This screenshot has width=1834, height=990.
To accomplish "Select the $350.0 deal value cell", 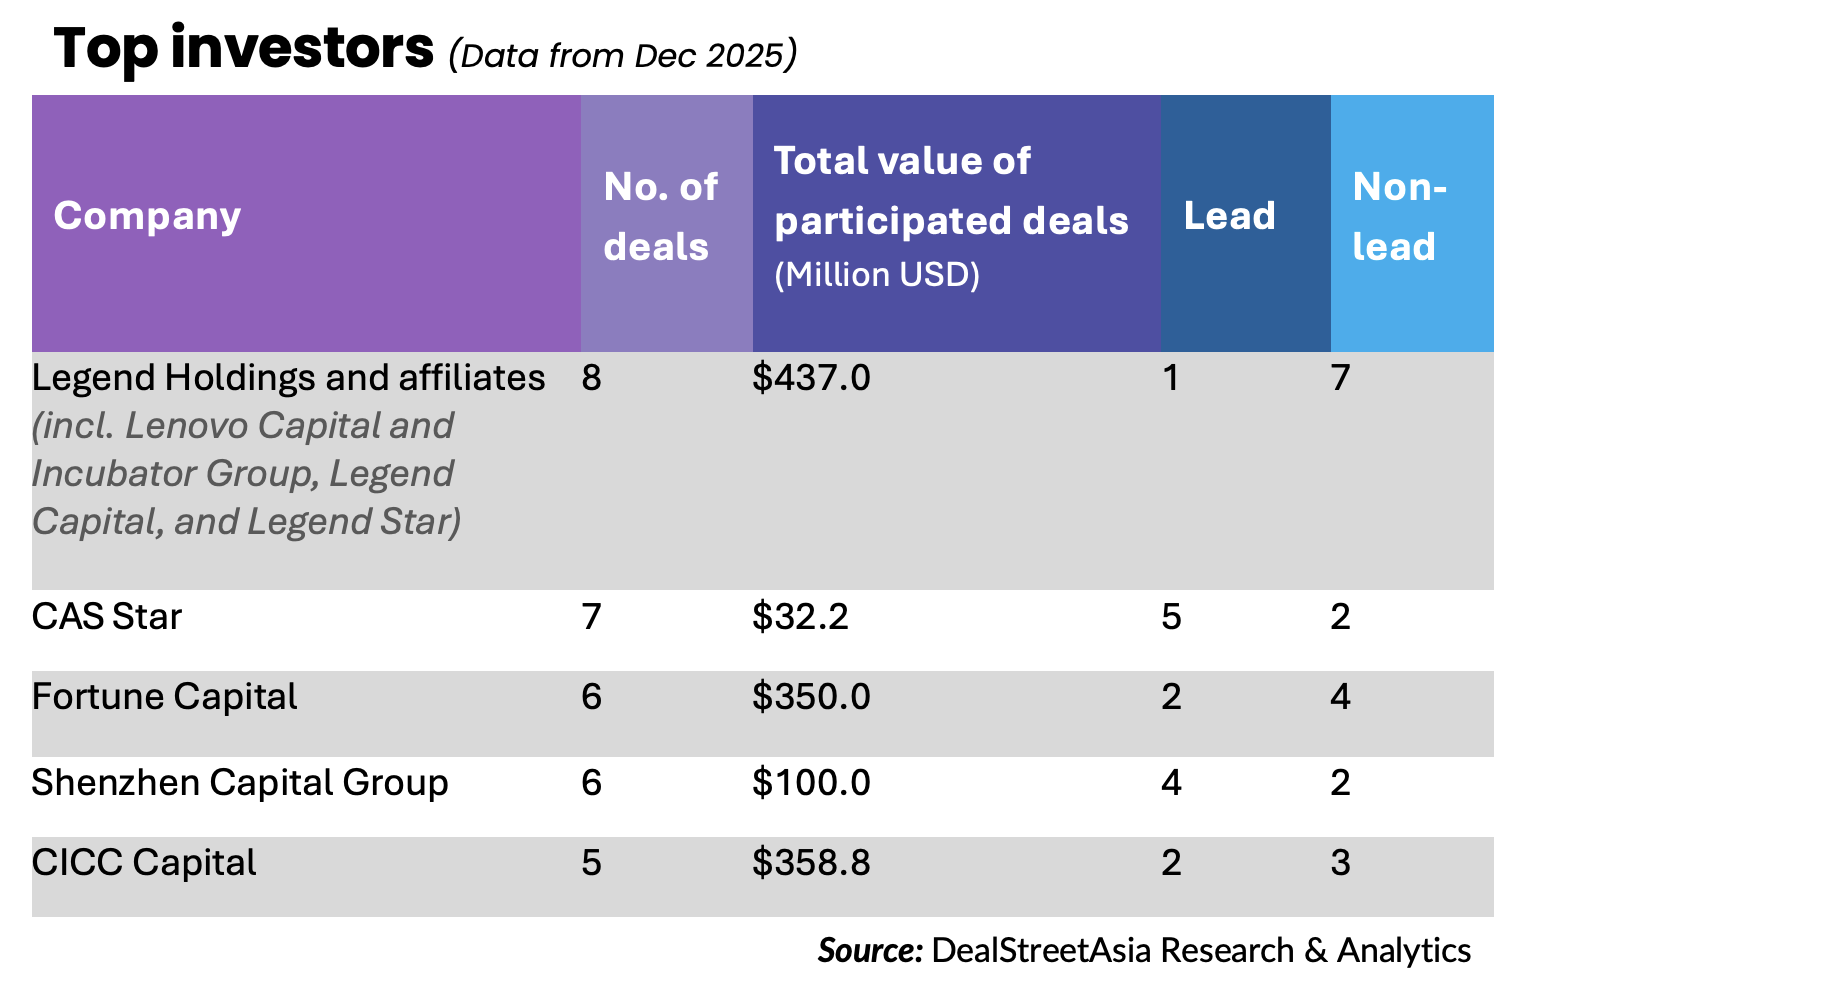I will coord(811,697).
